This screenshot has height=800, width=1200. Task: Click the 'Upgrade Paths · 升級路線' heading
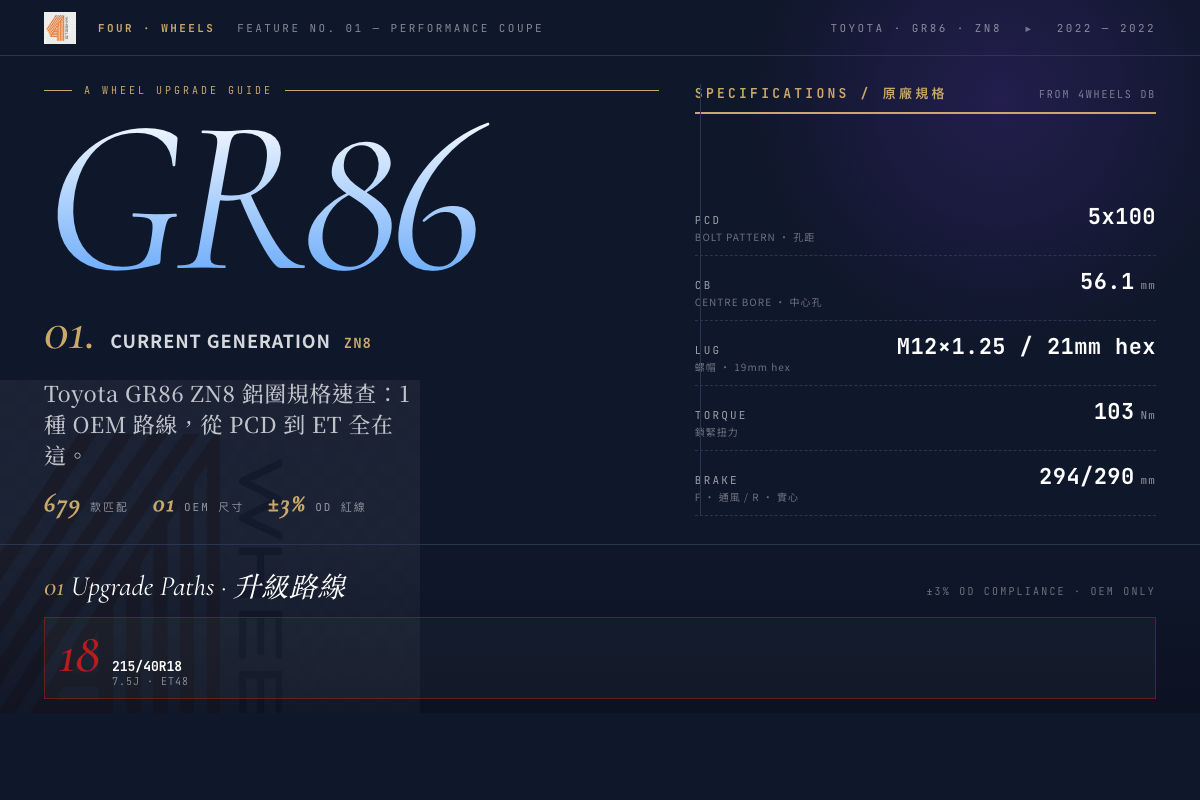tap(208, 587)
